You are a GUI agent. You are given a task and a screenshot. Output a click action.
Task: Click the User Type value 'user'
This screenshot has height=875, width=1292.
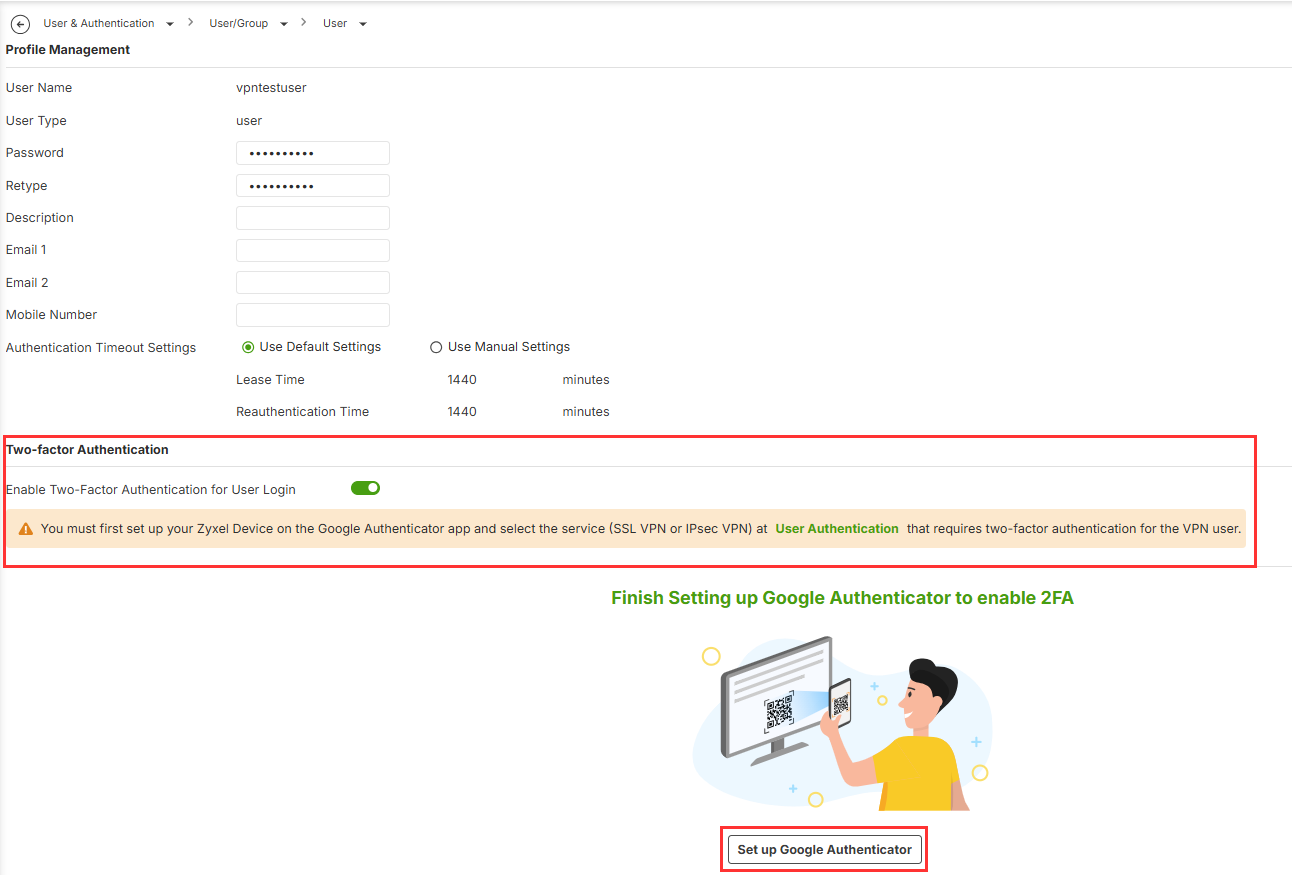[249, 121]
